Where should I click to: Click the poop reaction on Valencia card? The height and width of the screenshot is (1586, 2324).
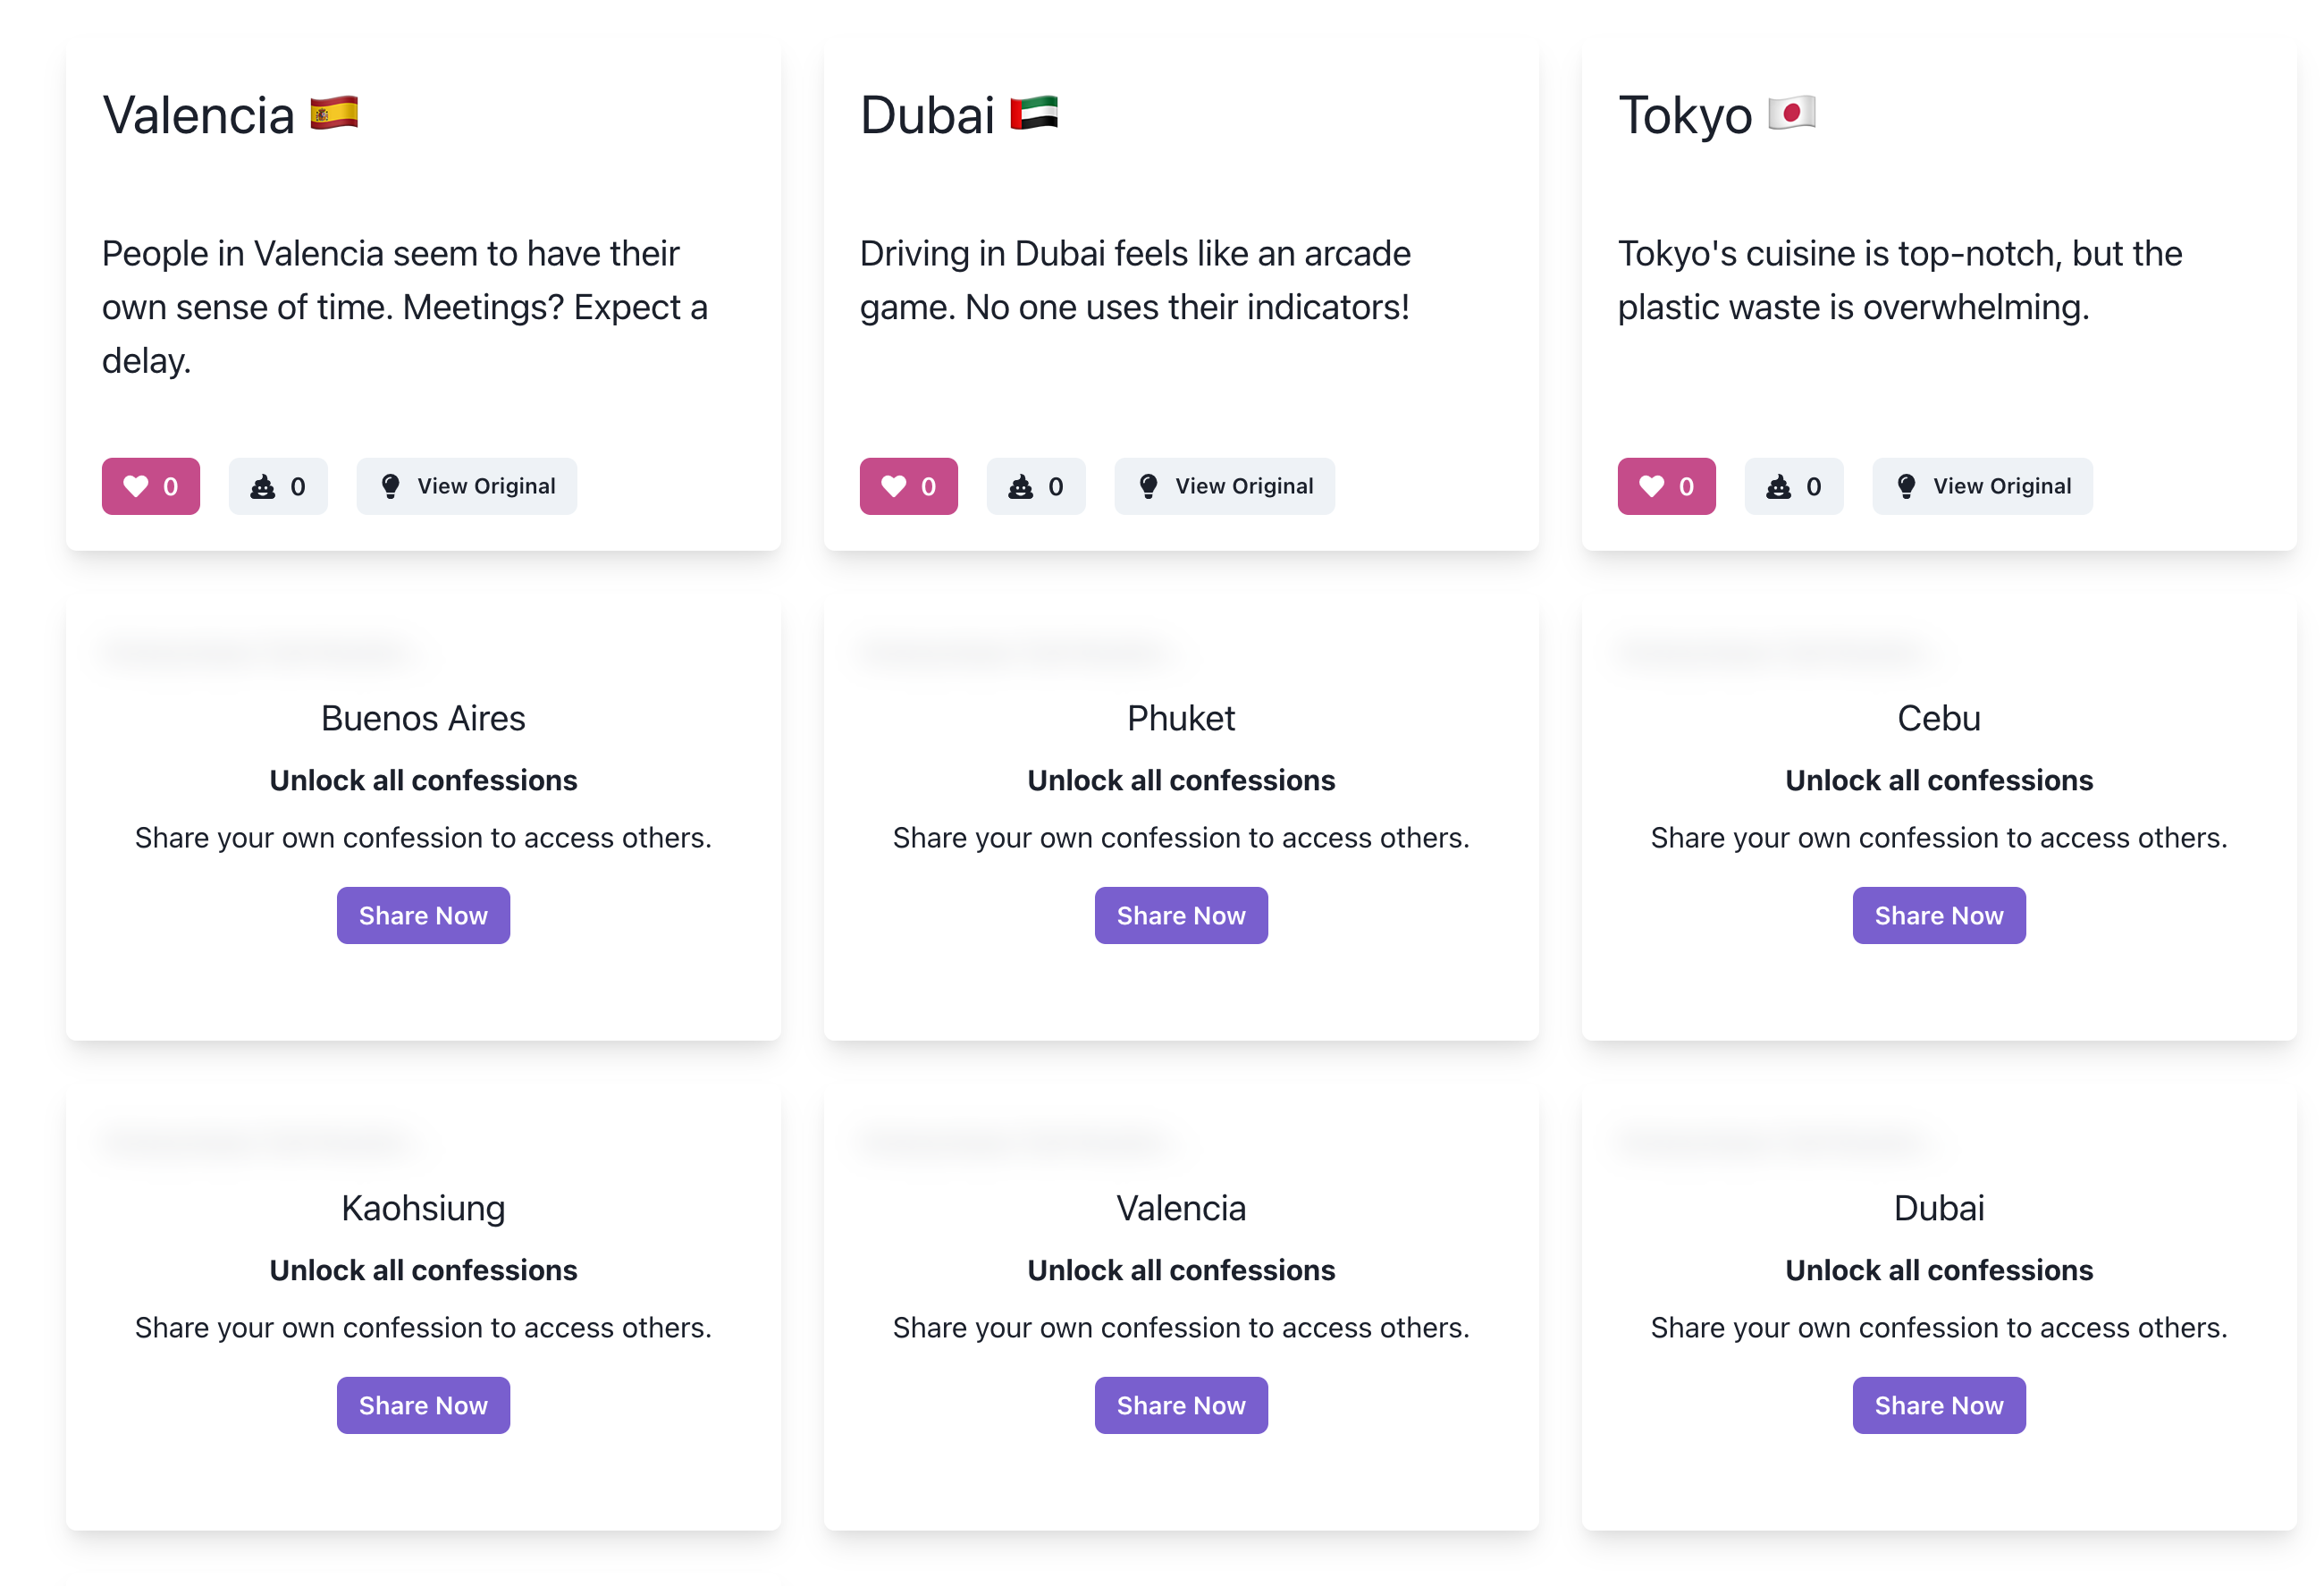(x=277, y=486)
